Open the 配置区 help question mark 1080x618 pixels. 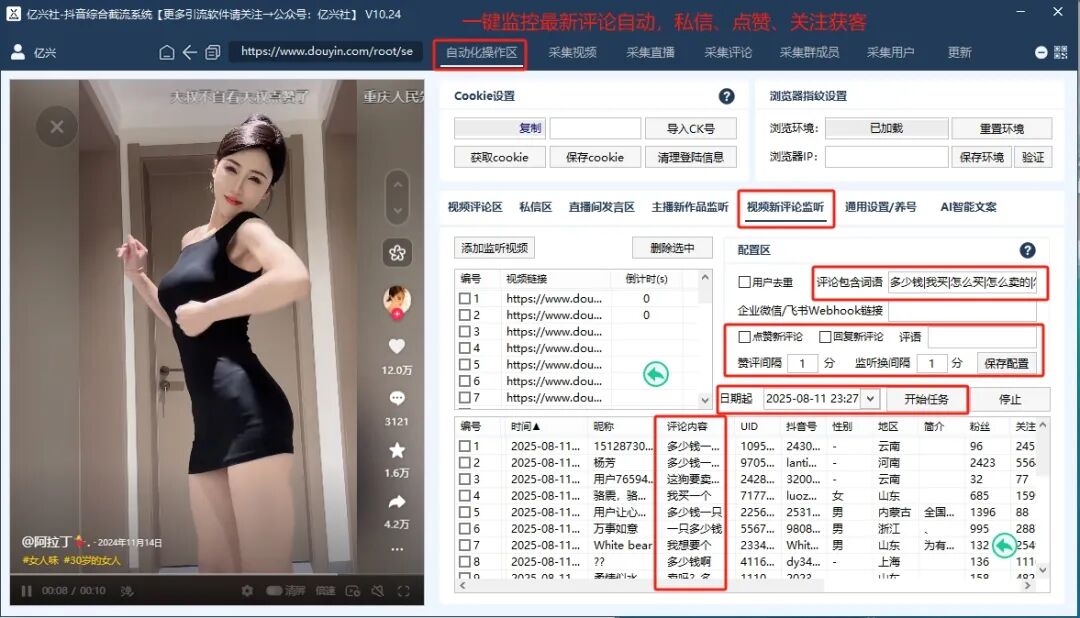[1027, 250]
